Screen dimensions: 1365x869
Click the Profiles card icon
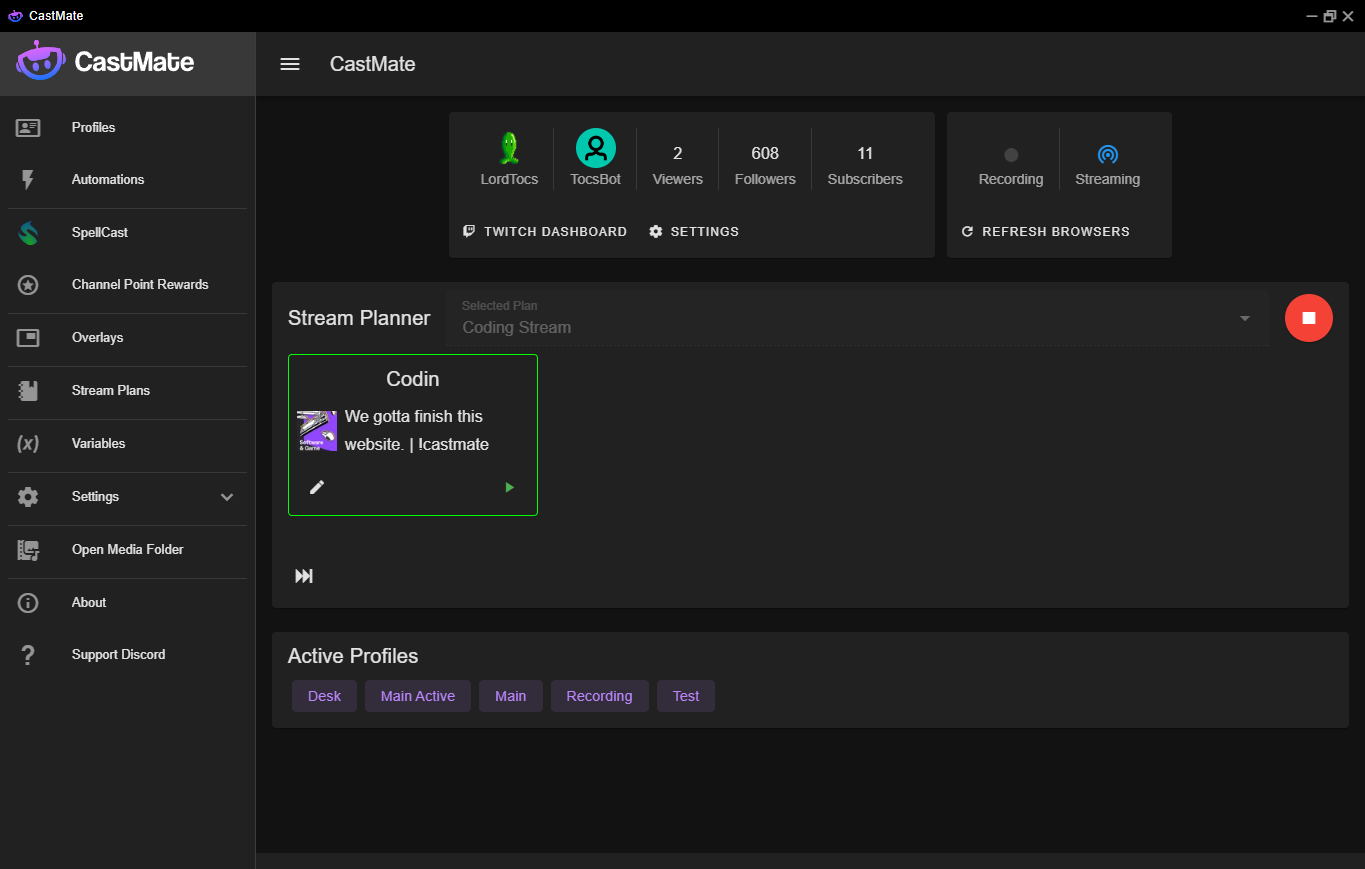pyautogui.click(x=28, y=127)
